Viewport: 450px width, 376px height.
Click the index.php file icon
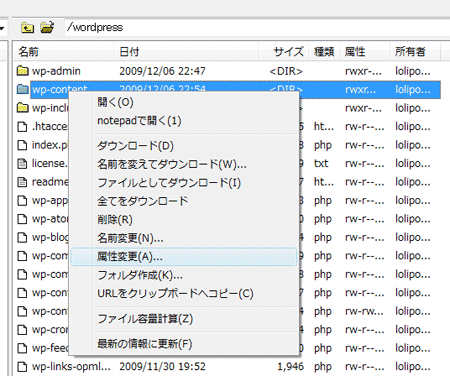[22, 145]
